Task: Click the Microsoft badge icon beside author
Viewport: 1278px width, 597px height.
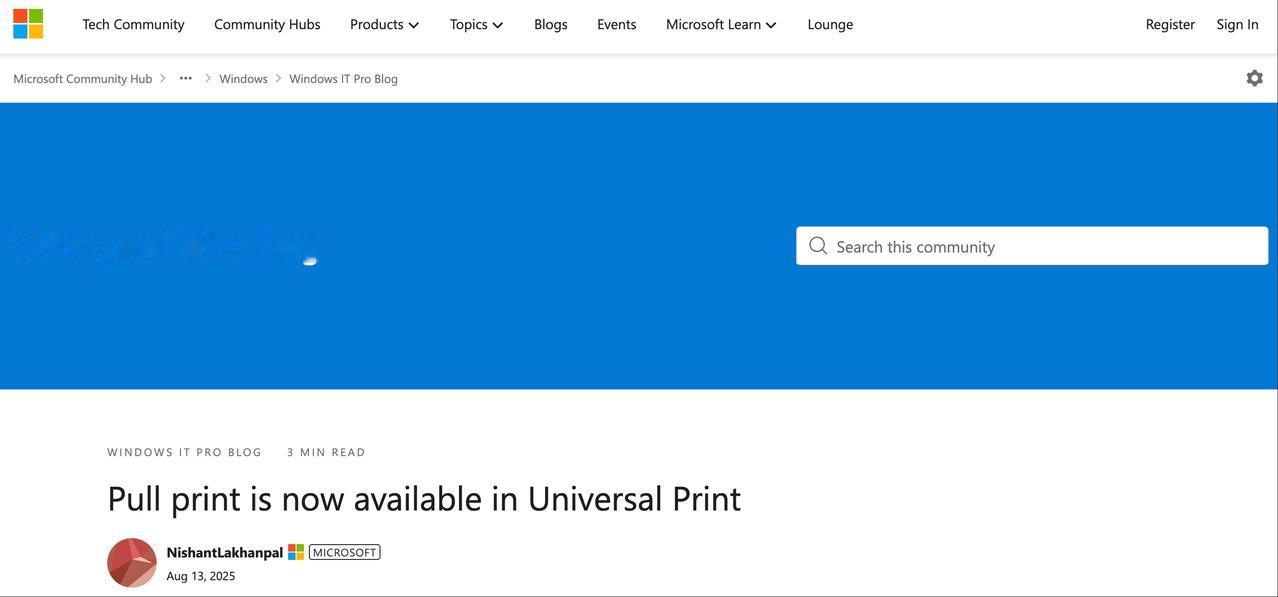Action: [x=296, y=552]
